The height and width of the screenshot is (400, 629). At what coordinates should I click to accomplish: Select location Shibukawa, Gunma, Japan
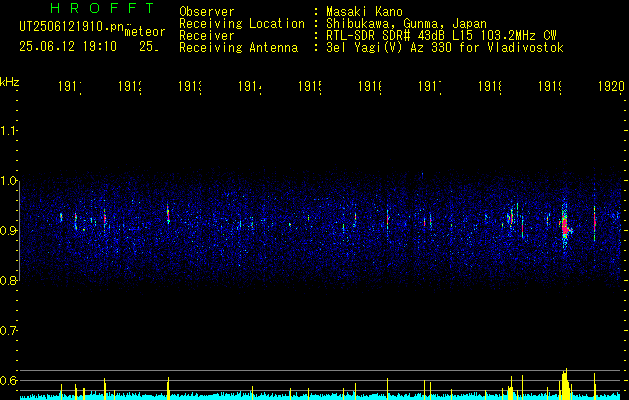tap(407, 24)
